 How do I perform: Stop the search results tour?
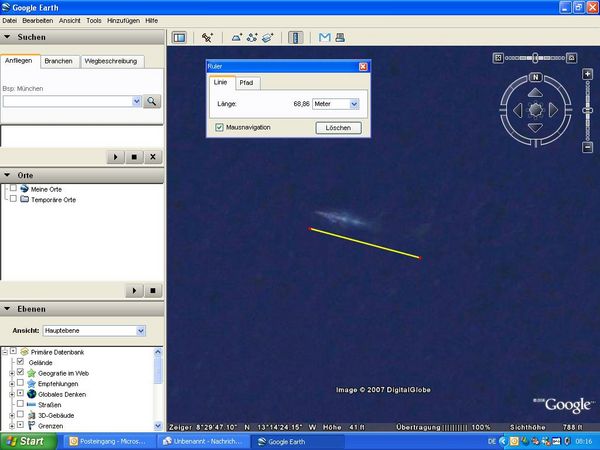[x=134, y=157]
